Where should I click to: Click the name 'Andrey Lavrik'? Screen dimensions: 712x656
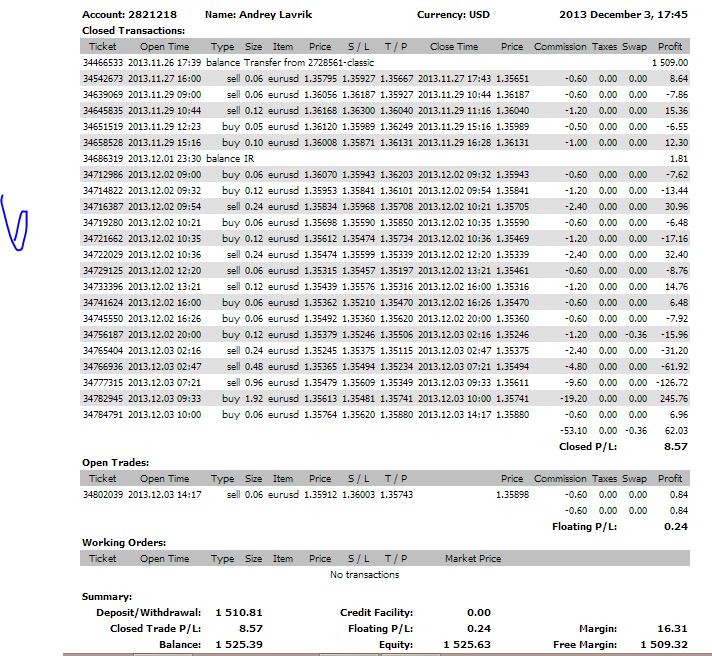[276, 15]
